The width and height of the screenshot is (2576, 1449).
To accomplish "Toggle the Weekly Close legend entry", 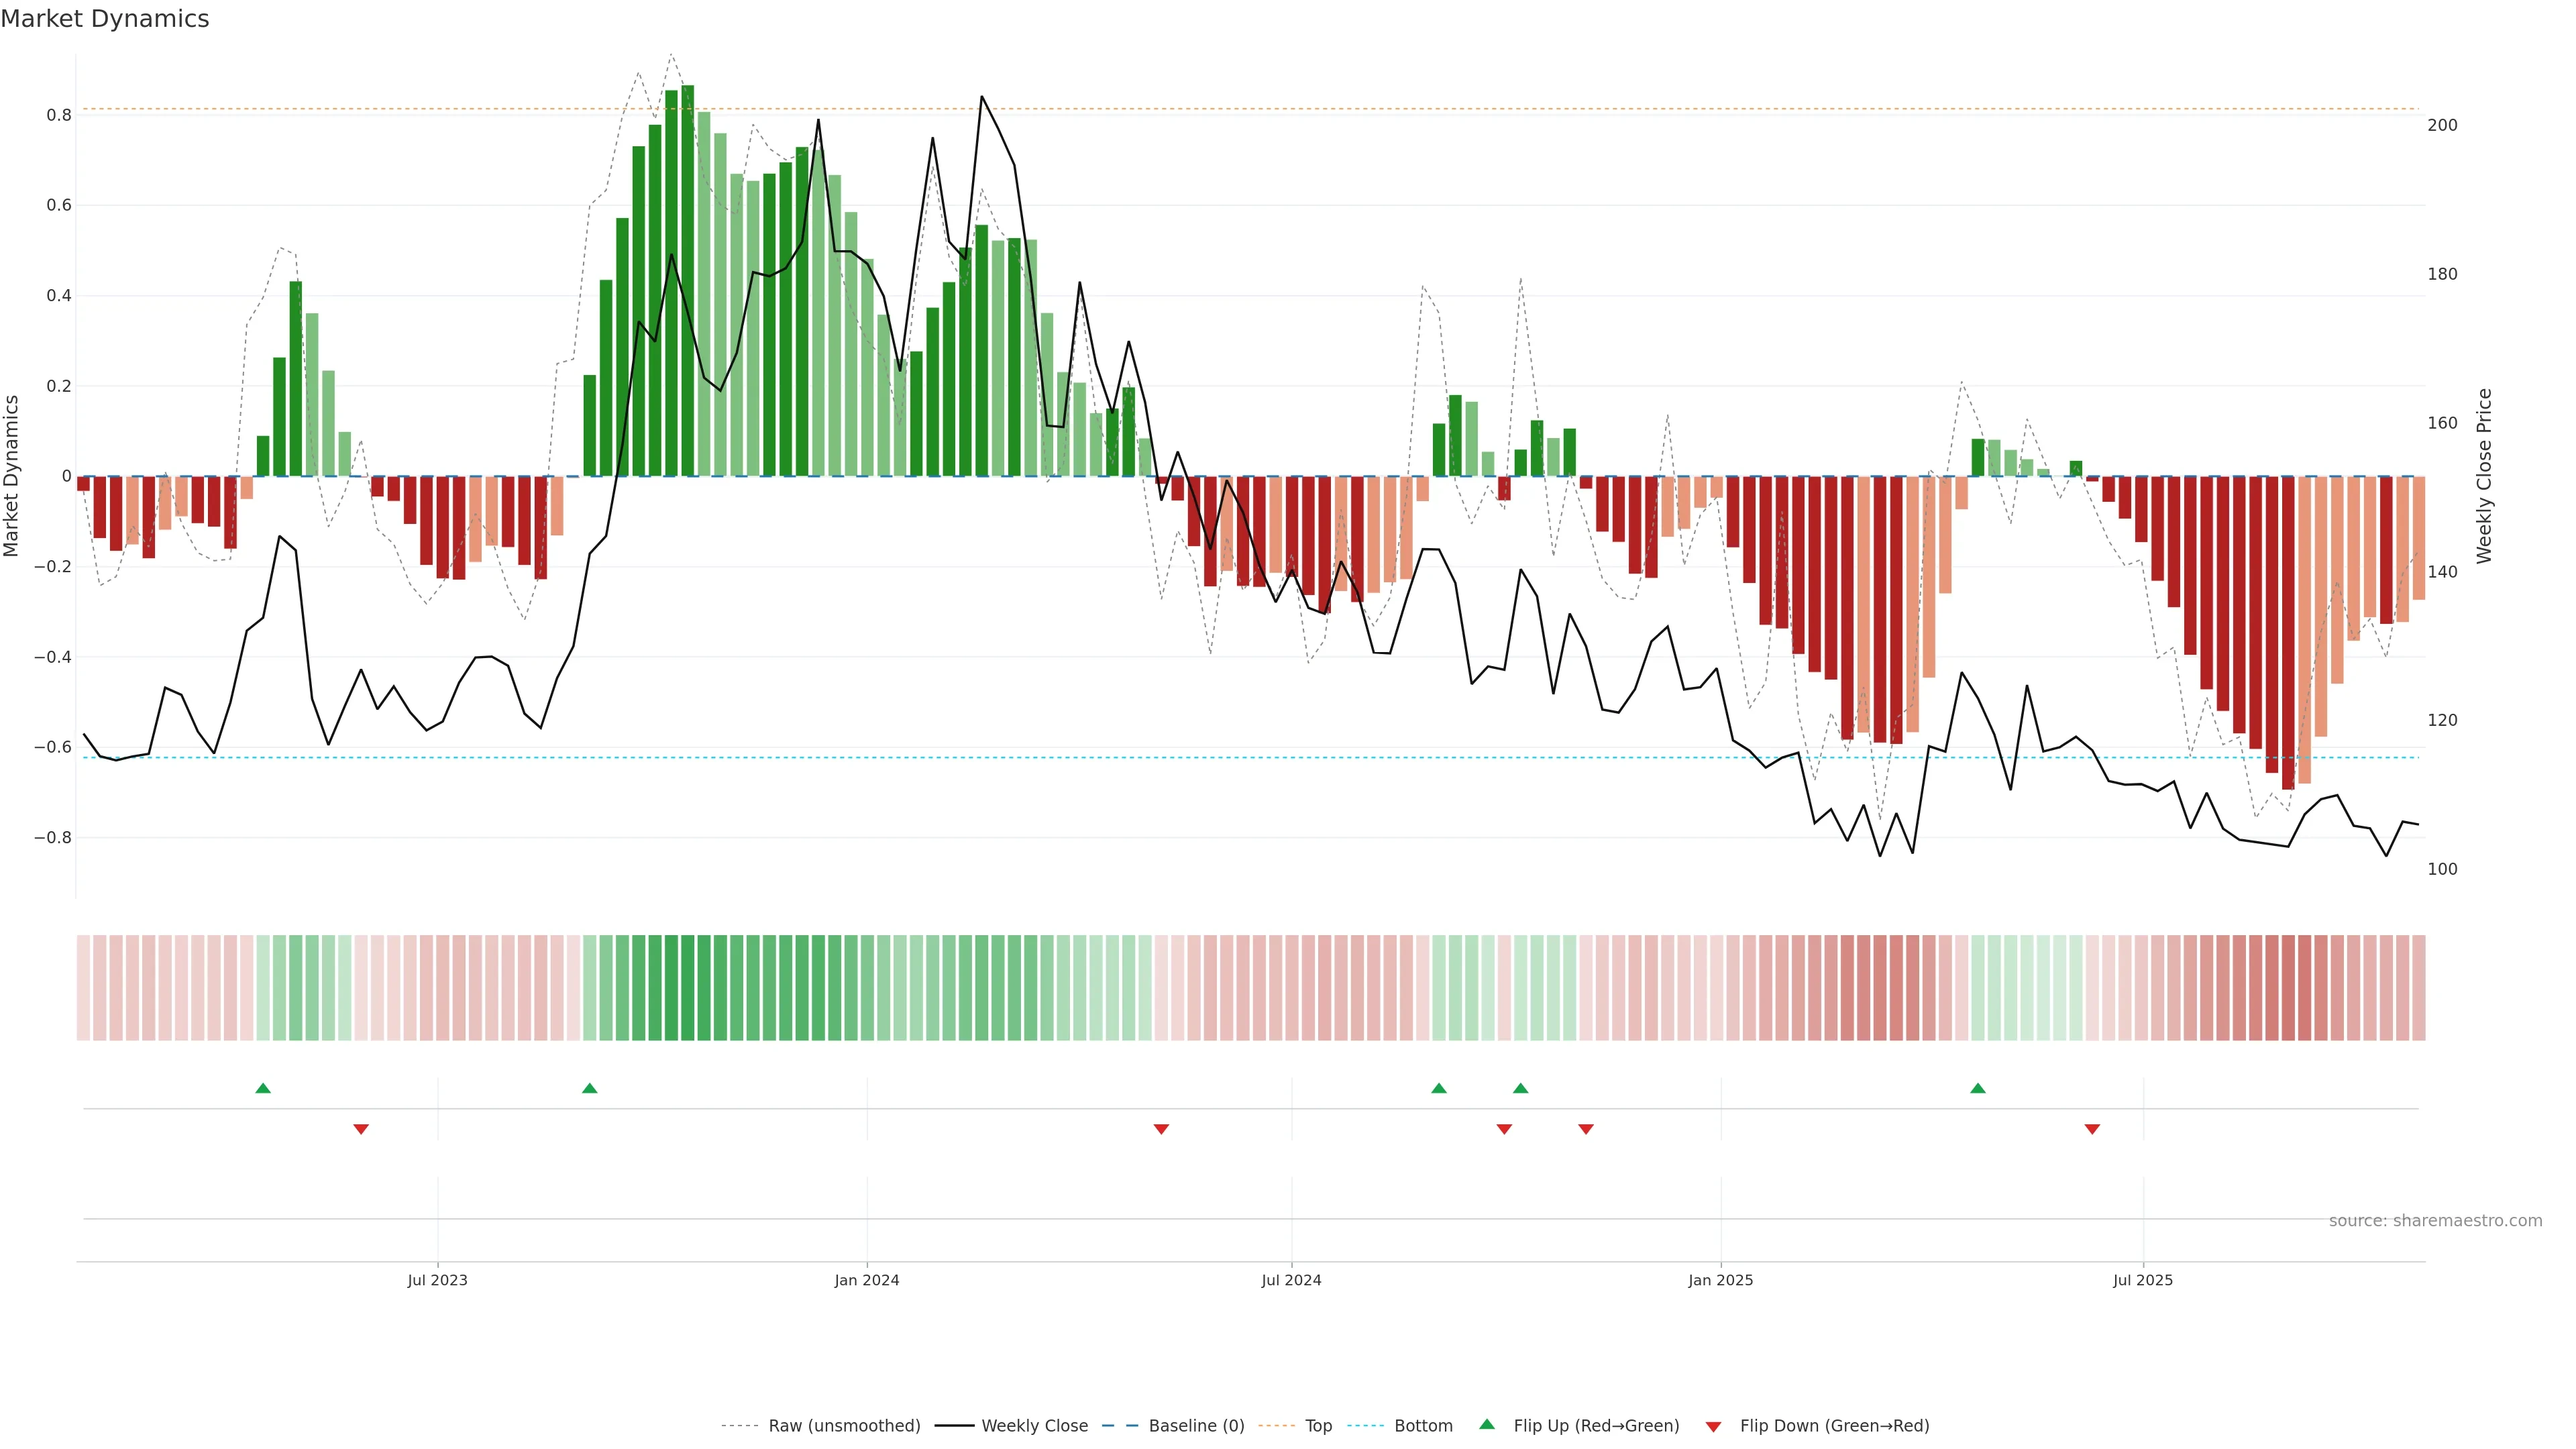I will (x=1034, y=1425).
